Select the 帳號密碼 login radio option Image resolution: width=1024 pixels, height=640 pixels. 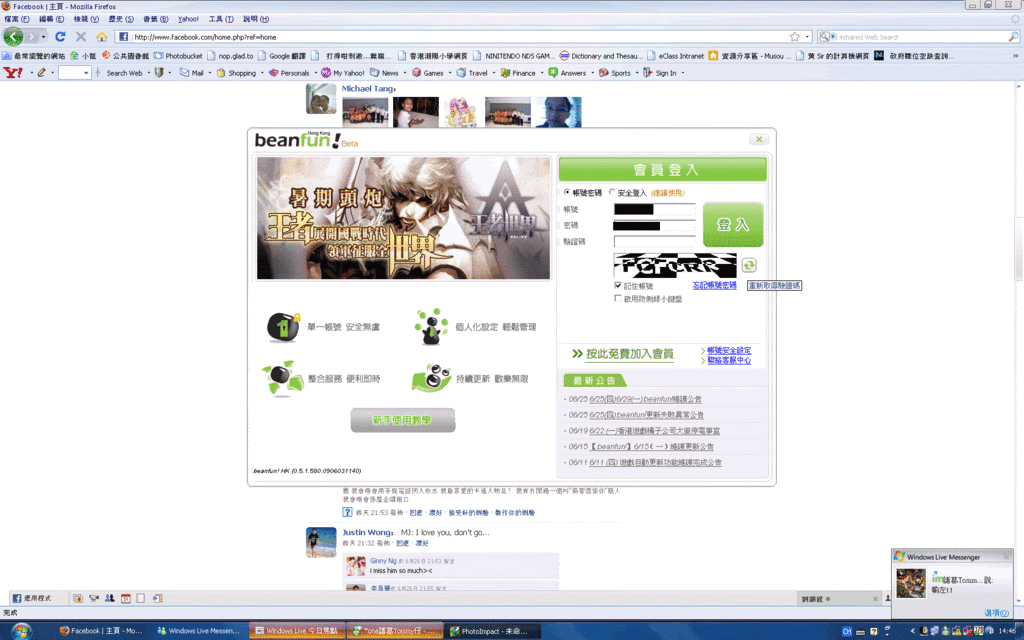567,193
